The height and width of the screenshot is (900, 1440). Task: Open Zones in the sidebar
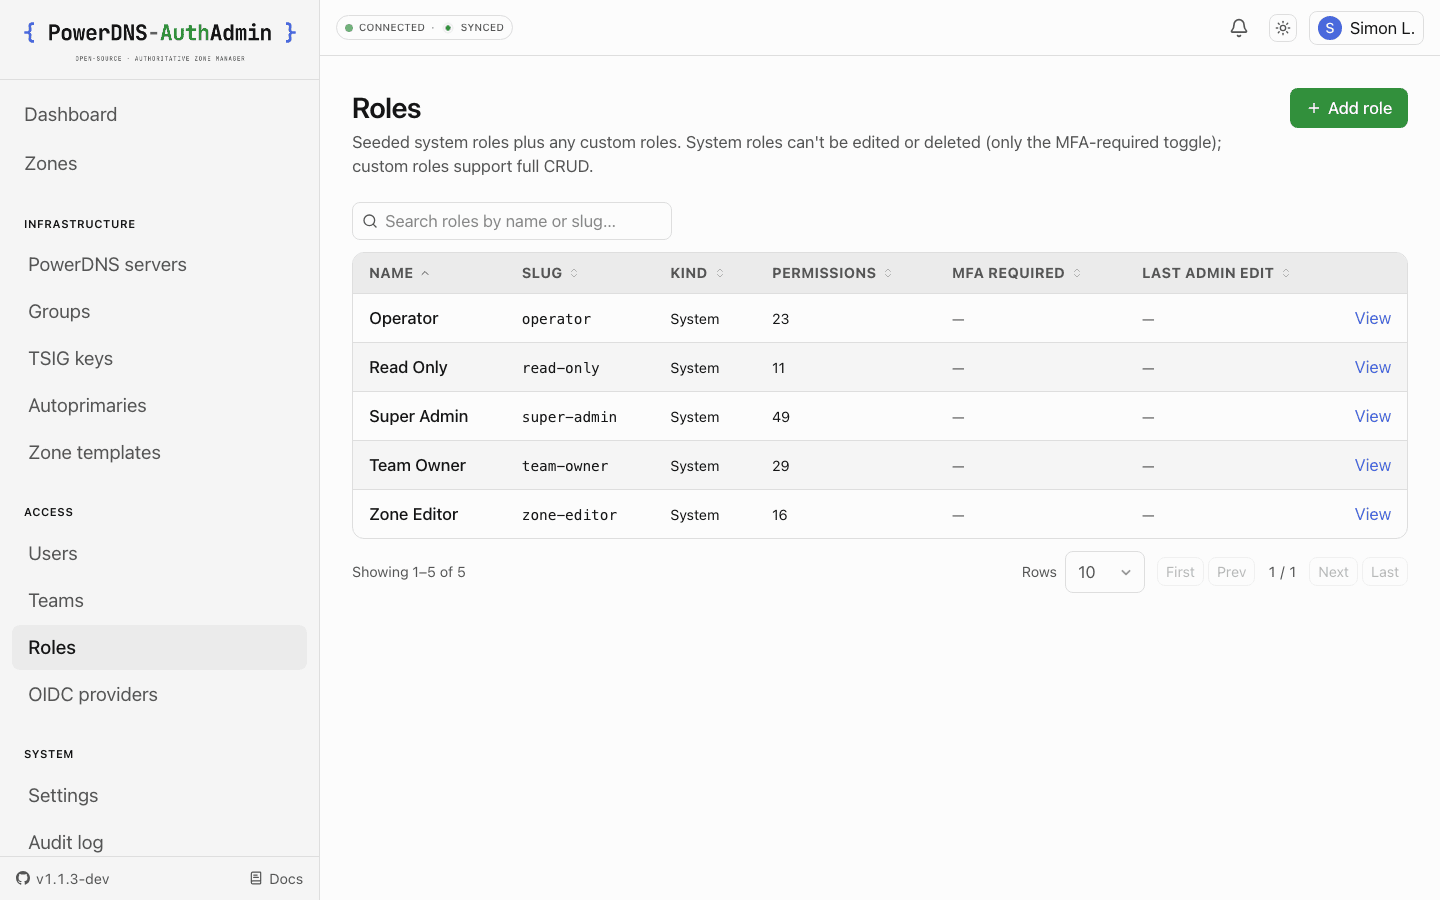point(159,163)
